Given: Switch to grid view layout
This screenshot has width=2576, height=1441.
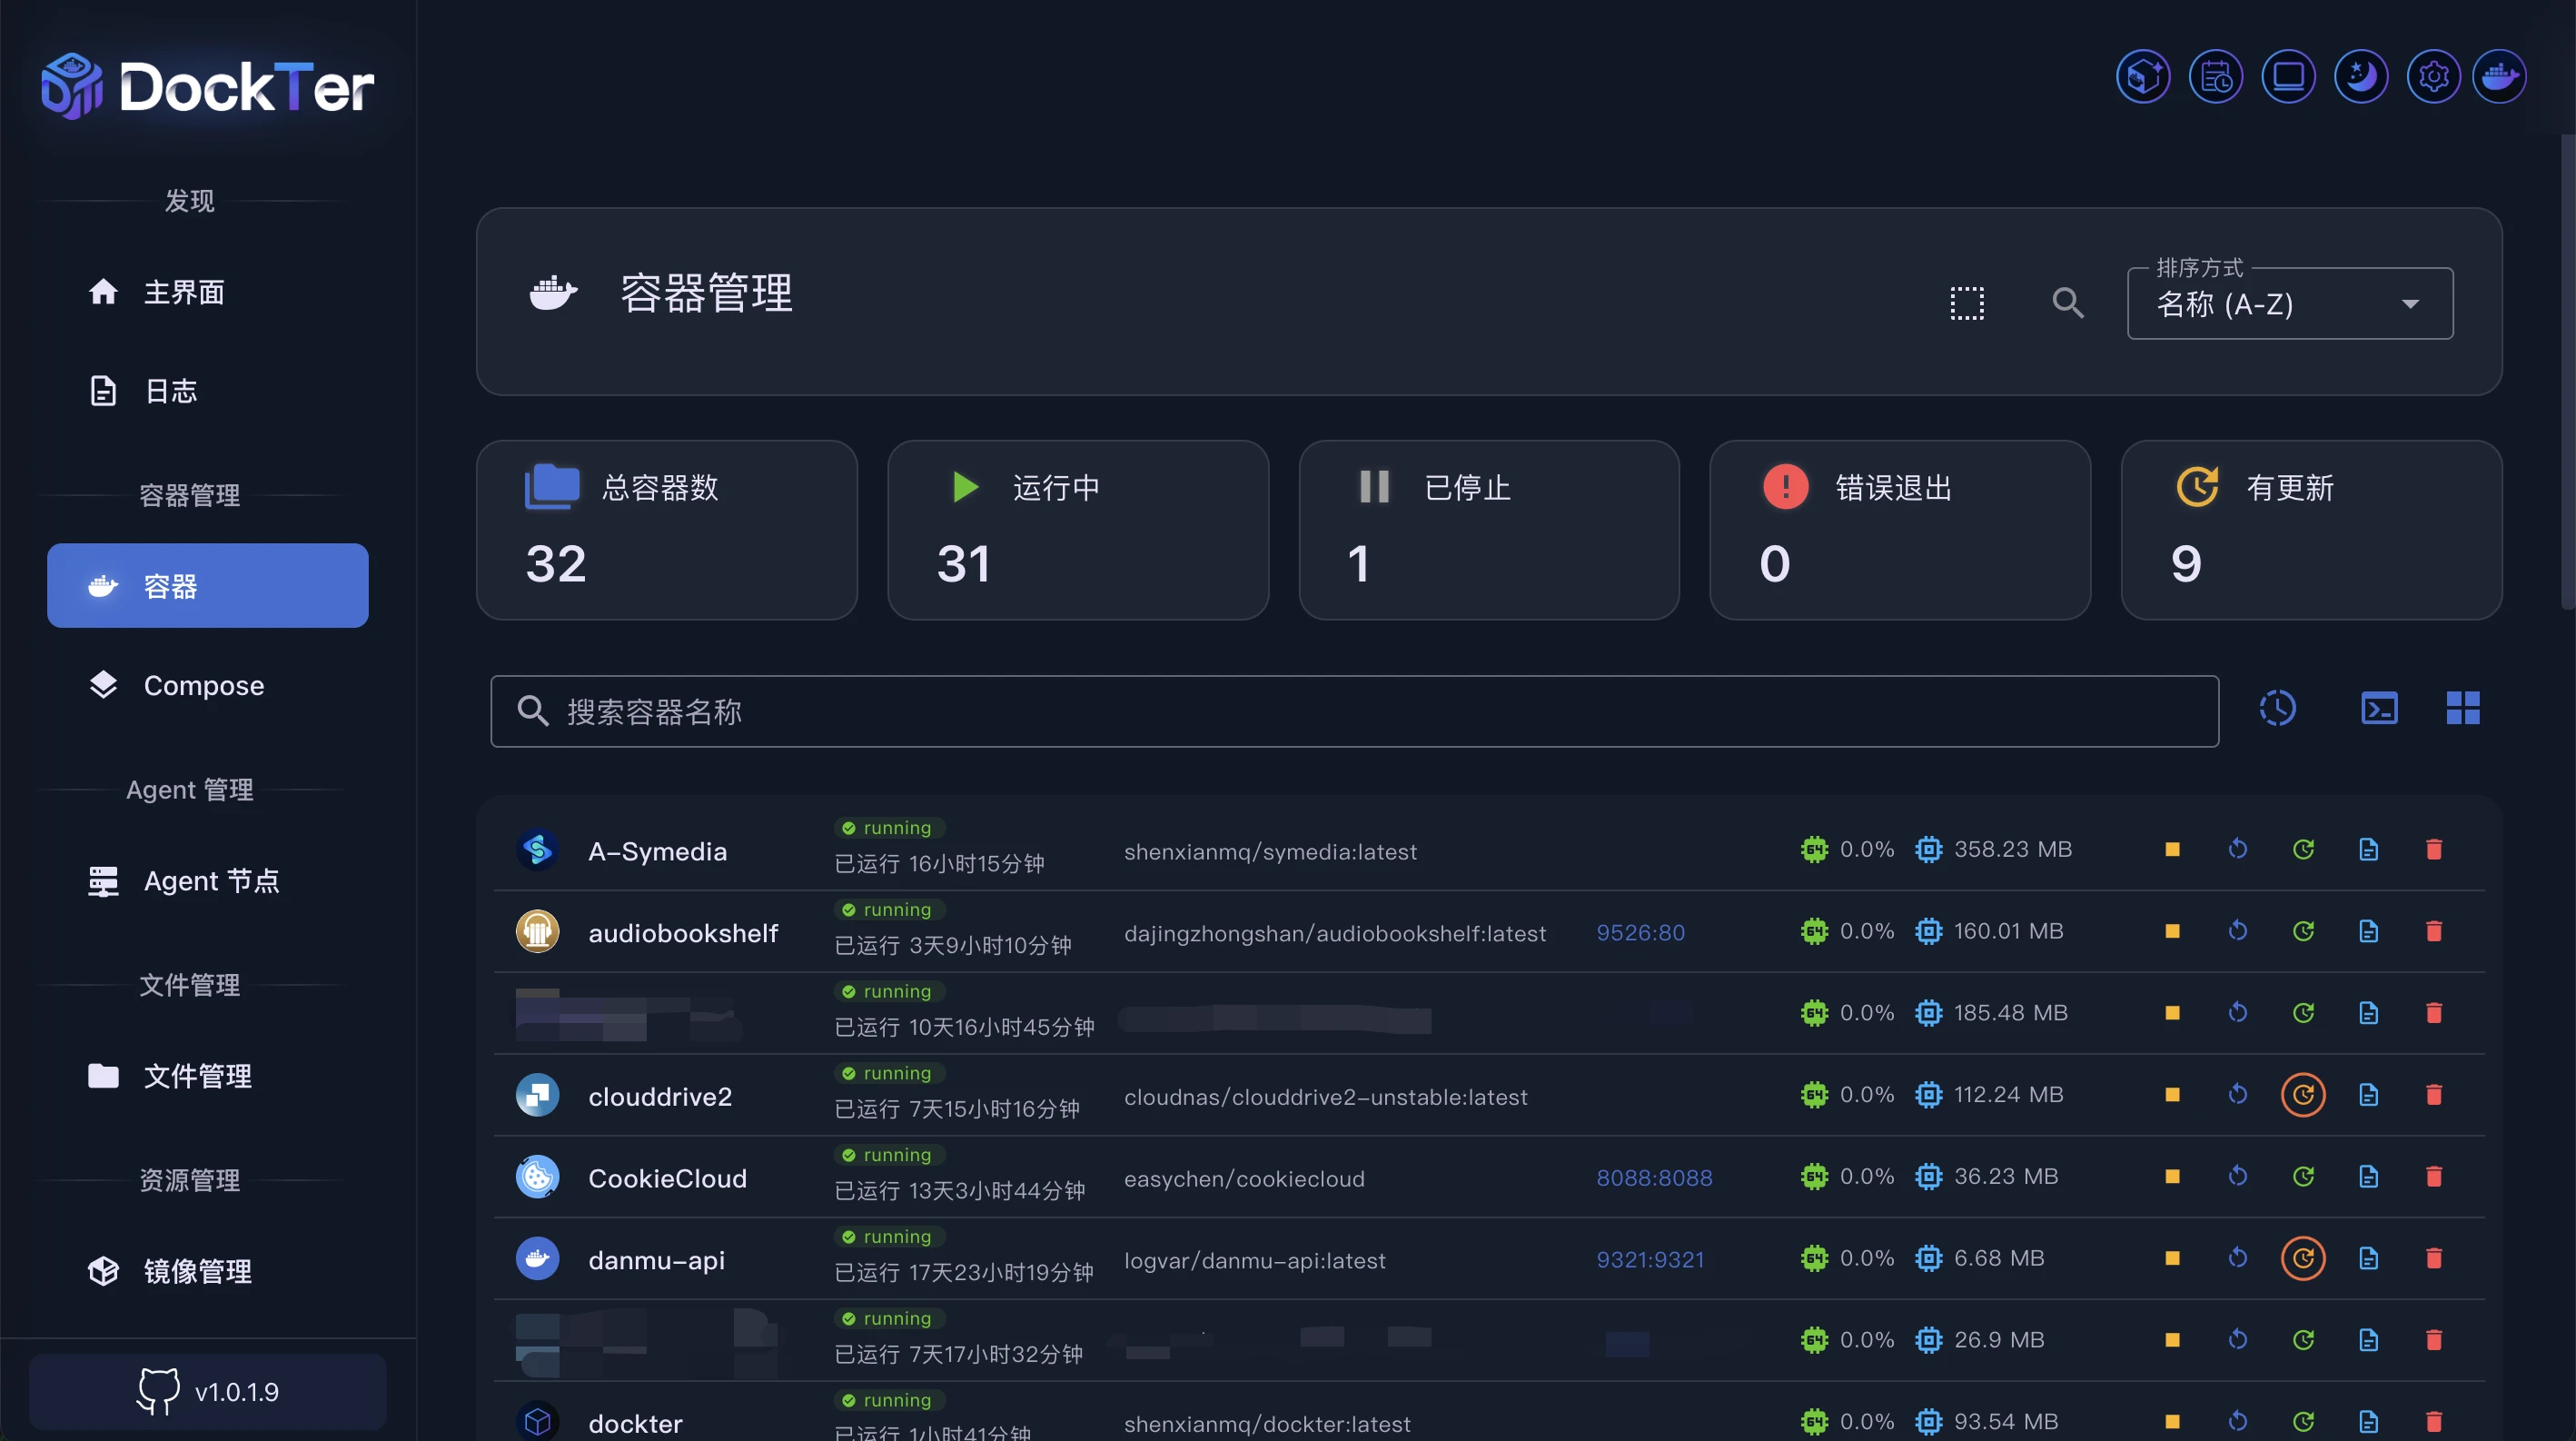Looking at the screenshot, I should click(x=2462, y=709).
